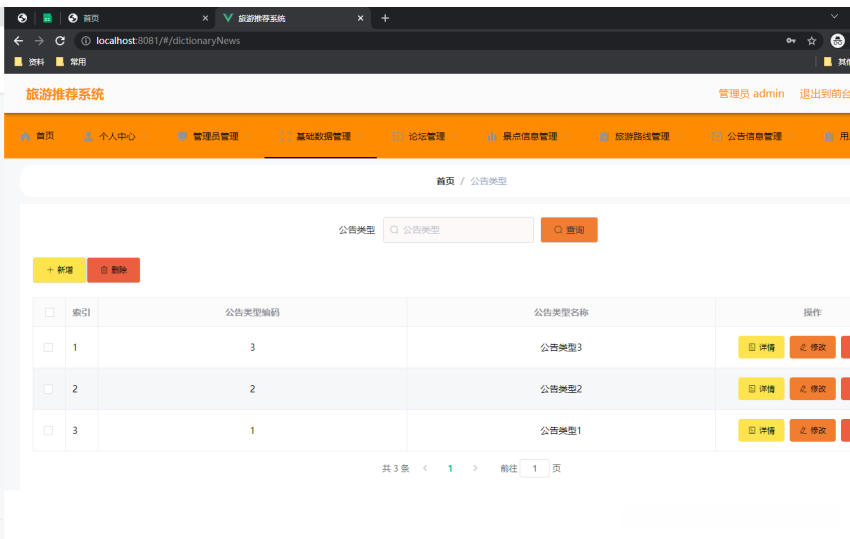The image size is (850, 539).
Task: Click 修改 for row 公告类型1
Action: 813,431
